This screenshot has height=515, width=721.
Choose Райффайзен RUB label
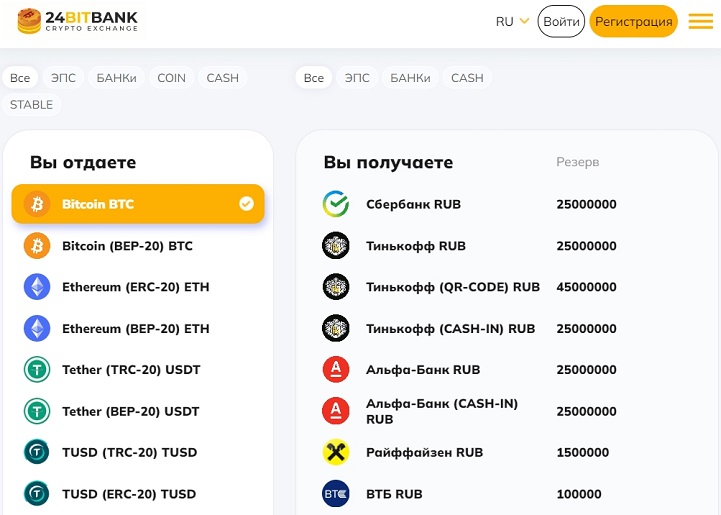[424, 452]
